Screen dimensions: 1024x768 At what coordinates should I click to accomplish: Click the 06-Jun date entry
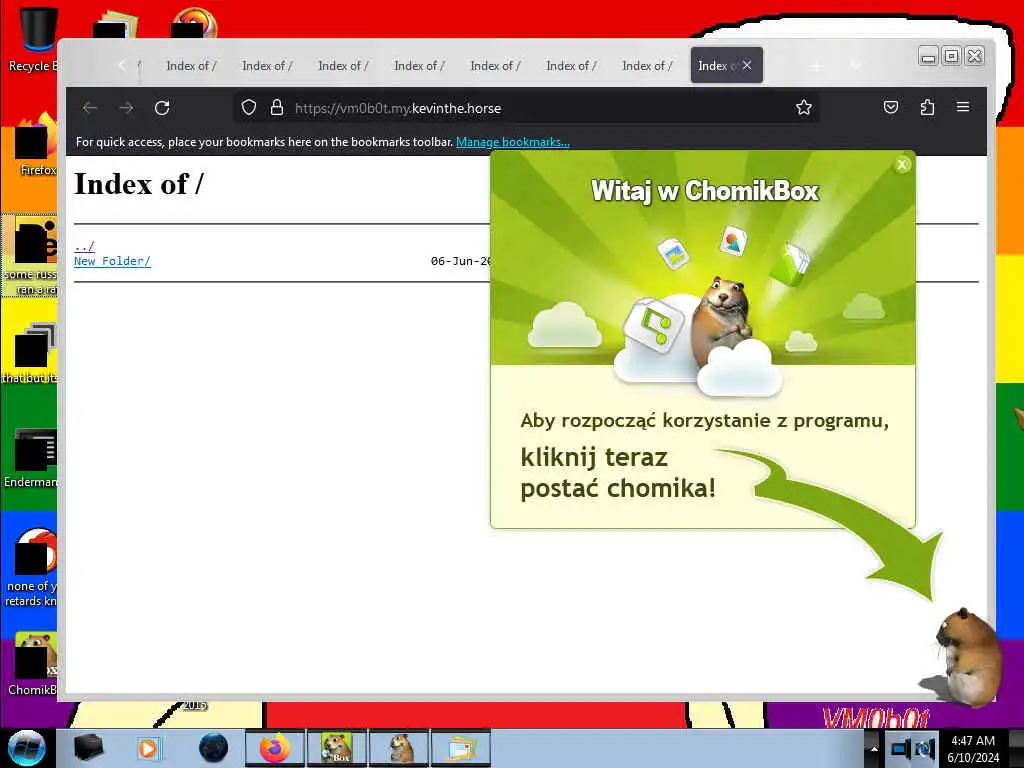460,261
